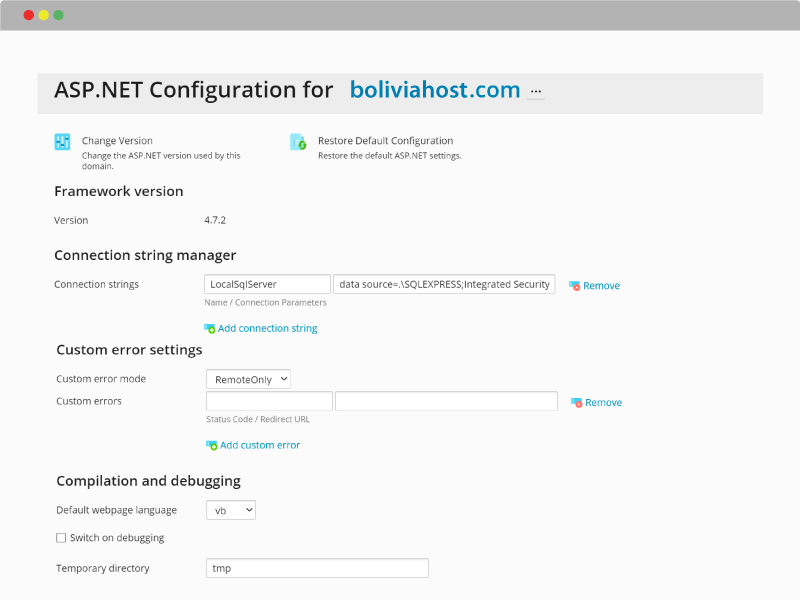The height and width of the screenshot is (600, 800).
Task: Click the Remove icon beside connection string
Action: point(574,286)
